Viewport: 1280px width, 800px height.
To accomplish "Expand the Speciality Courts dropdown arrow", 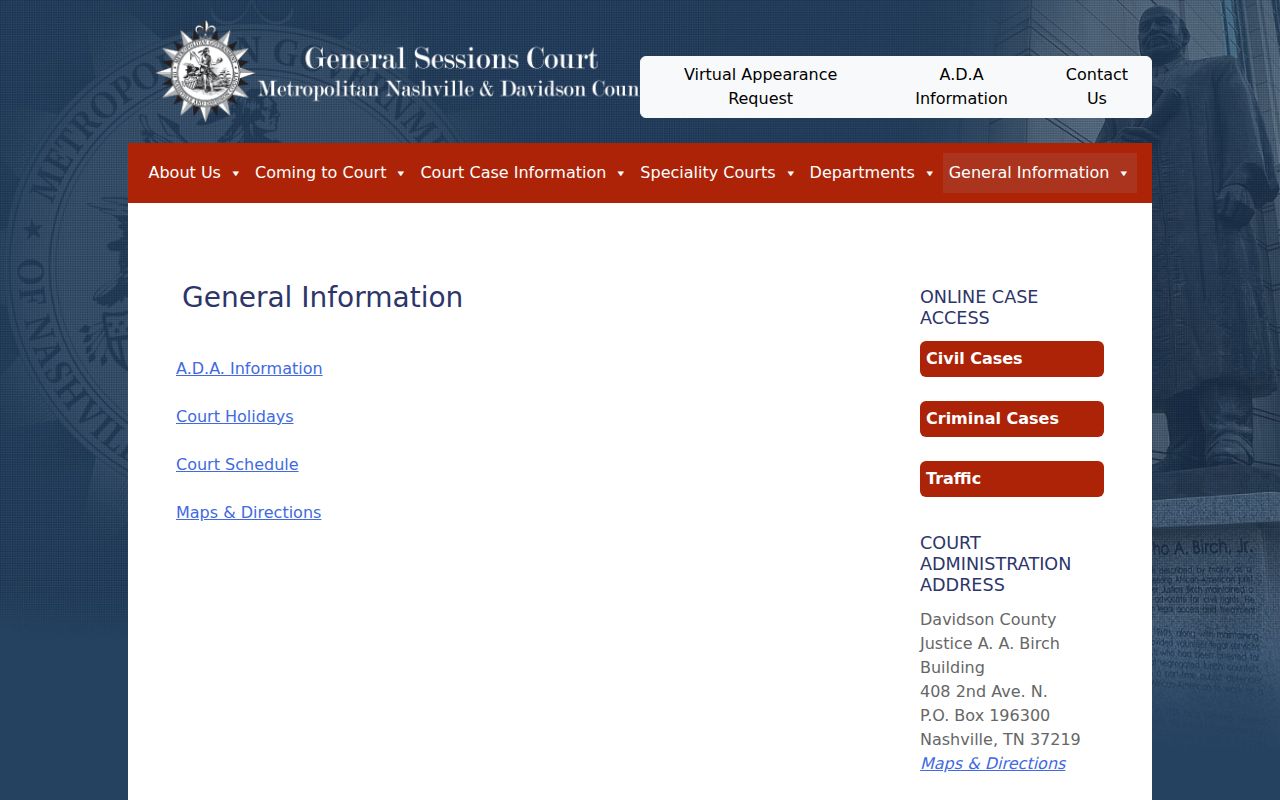I will pyautogui.click(x=791, y=173).
